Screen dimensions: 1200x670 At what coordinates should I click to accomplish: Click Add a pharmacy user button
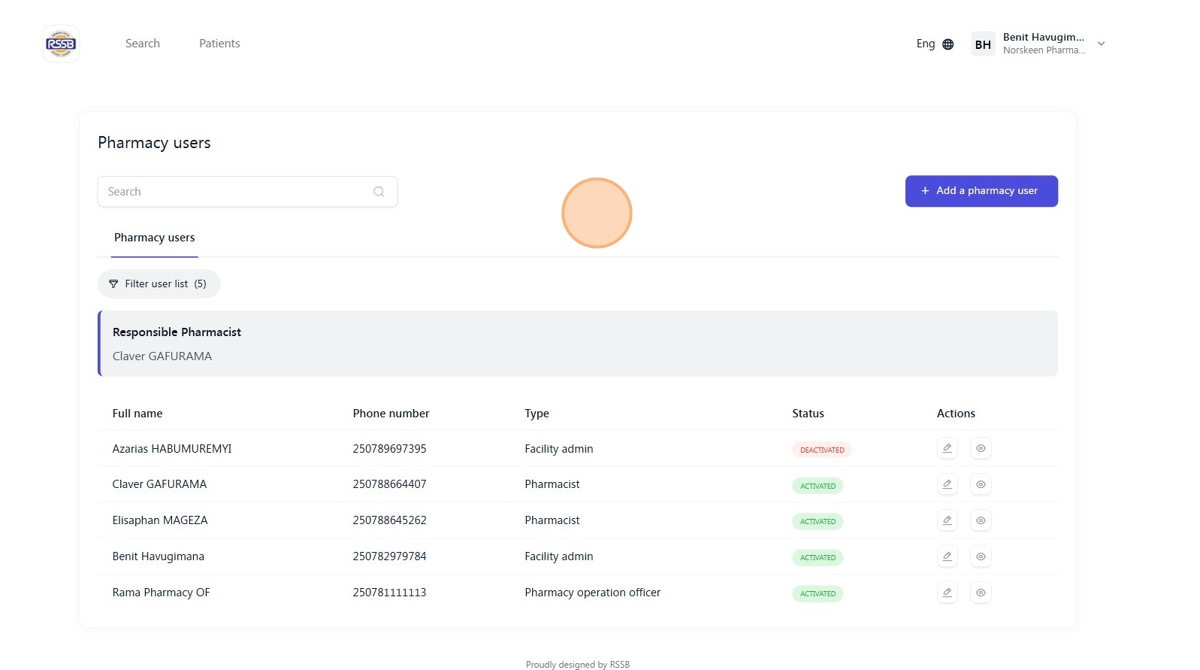coord(981,191)
